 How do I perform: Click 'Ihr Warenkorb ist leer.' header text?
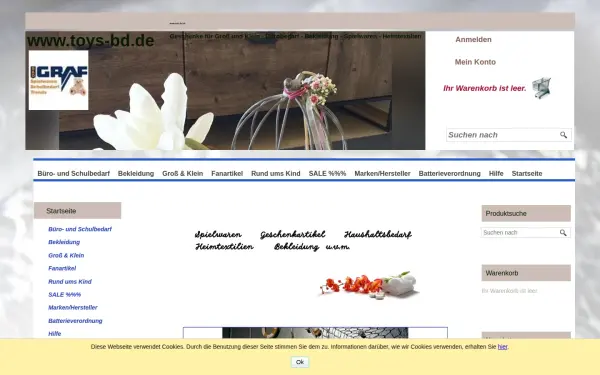click(485, 88)
